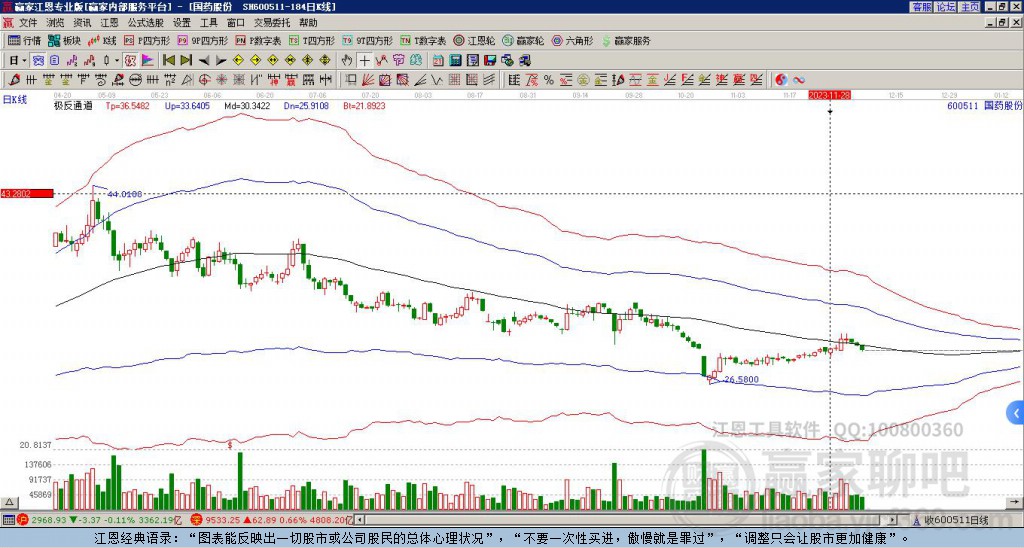Open the 9T四方形 tool
This screenshot has width=1024, height=548.
368,40
